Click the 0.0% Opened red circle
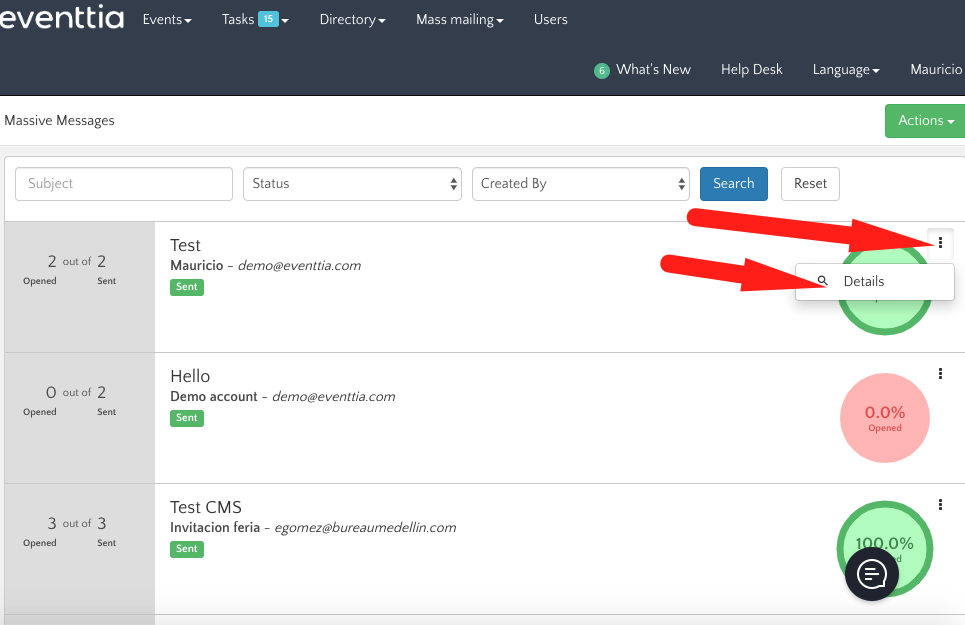 pos(885,418)
